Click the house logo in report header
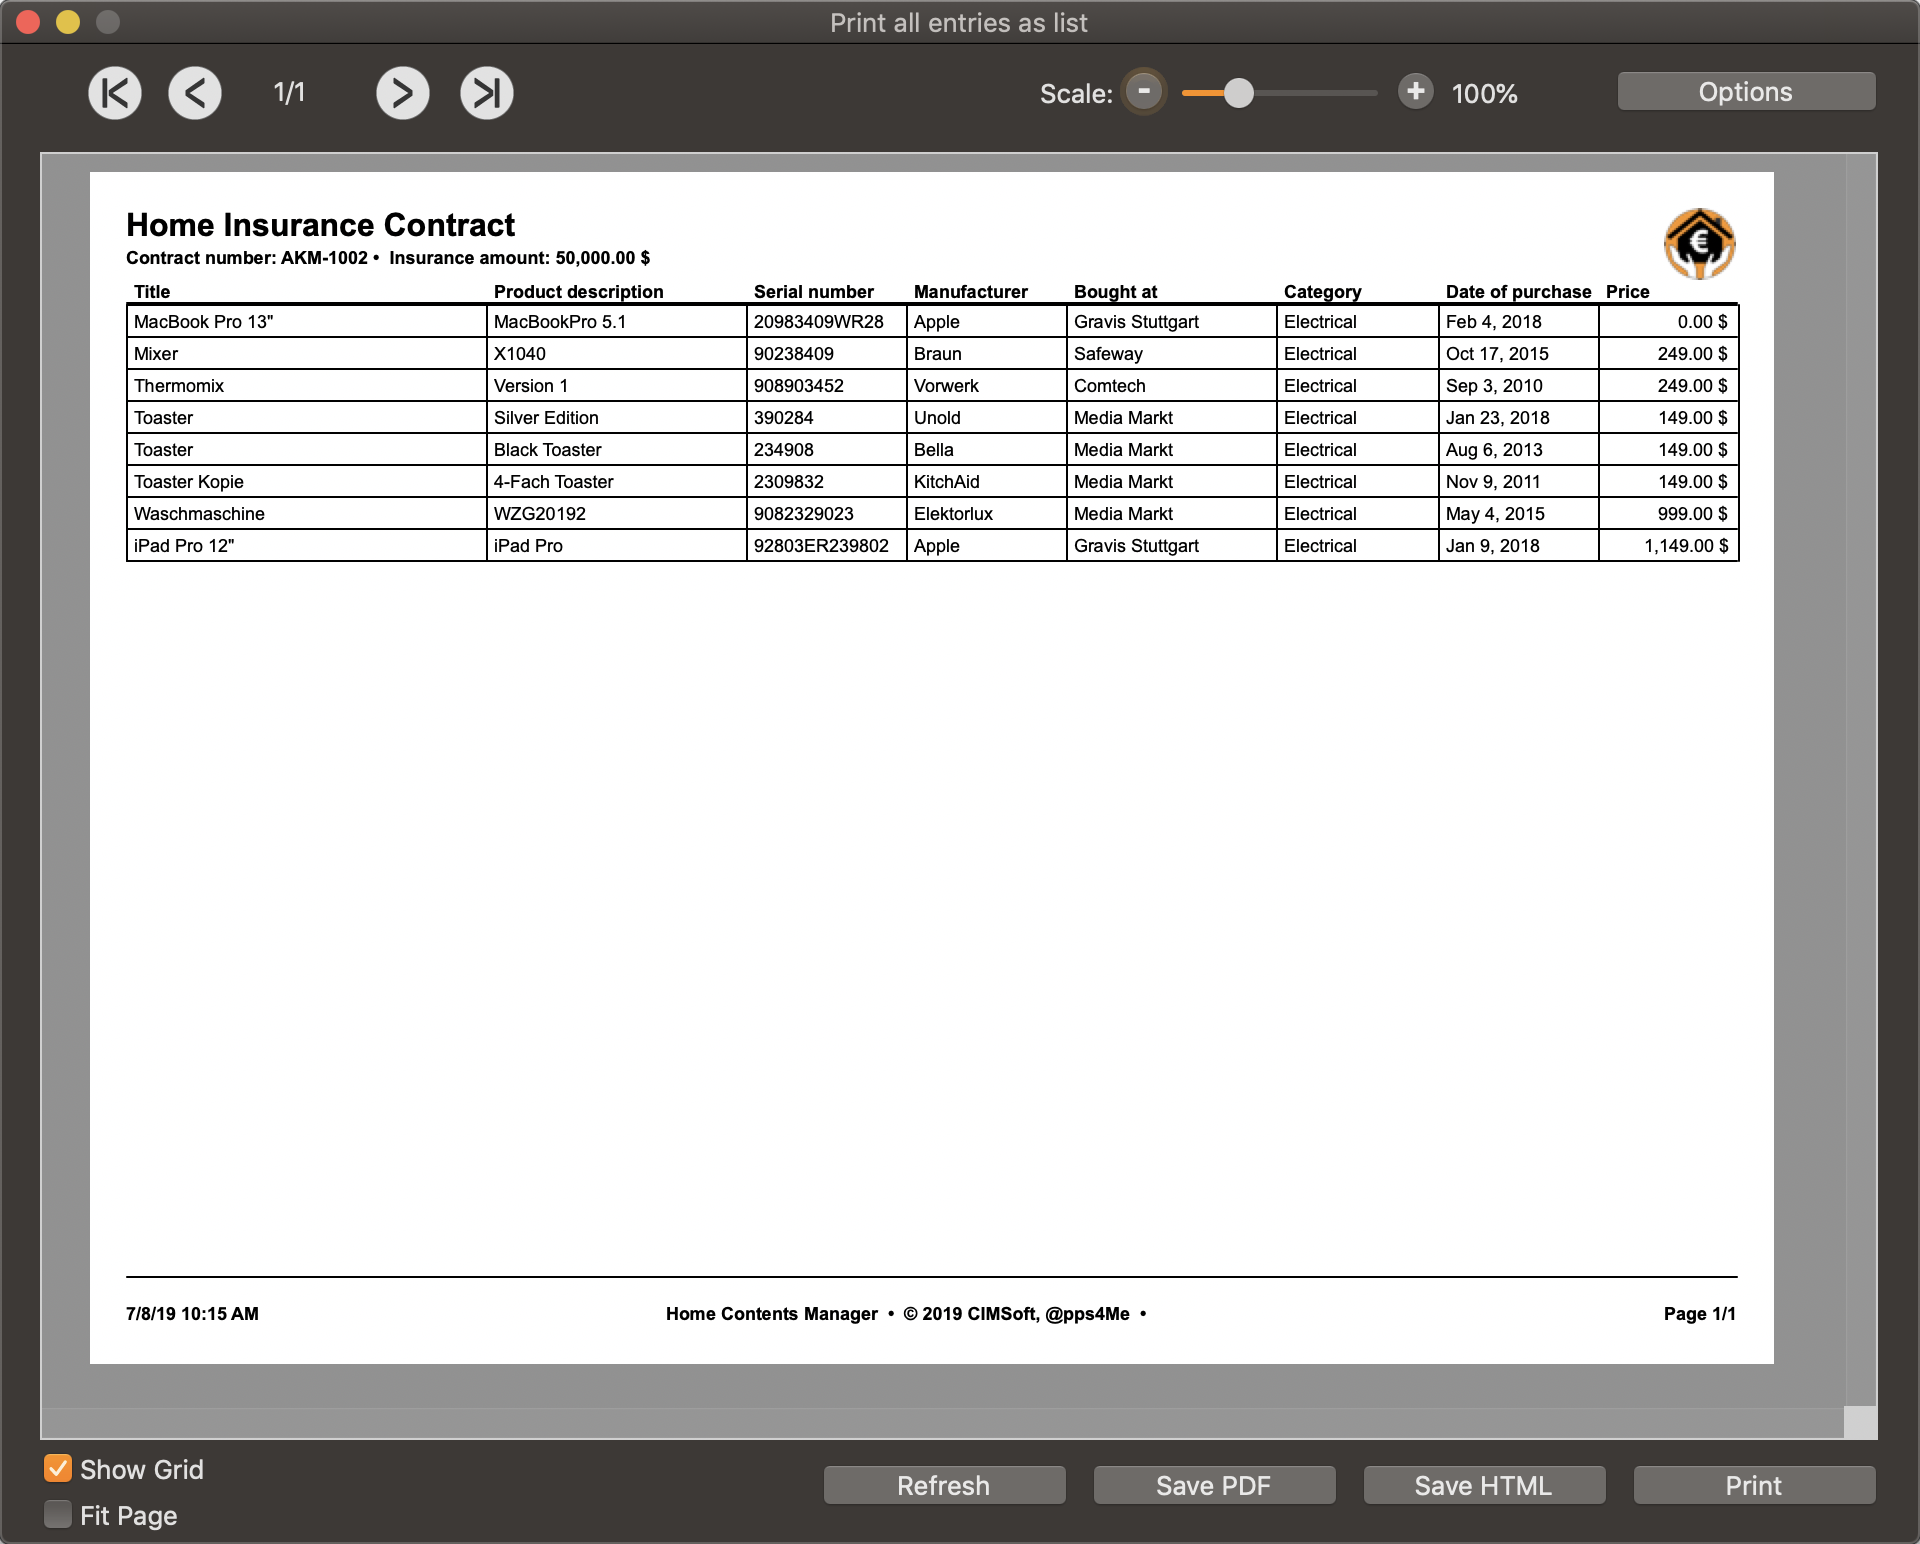The width and height of the screenshot is (1920, 1544). coord(1699,244)
